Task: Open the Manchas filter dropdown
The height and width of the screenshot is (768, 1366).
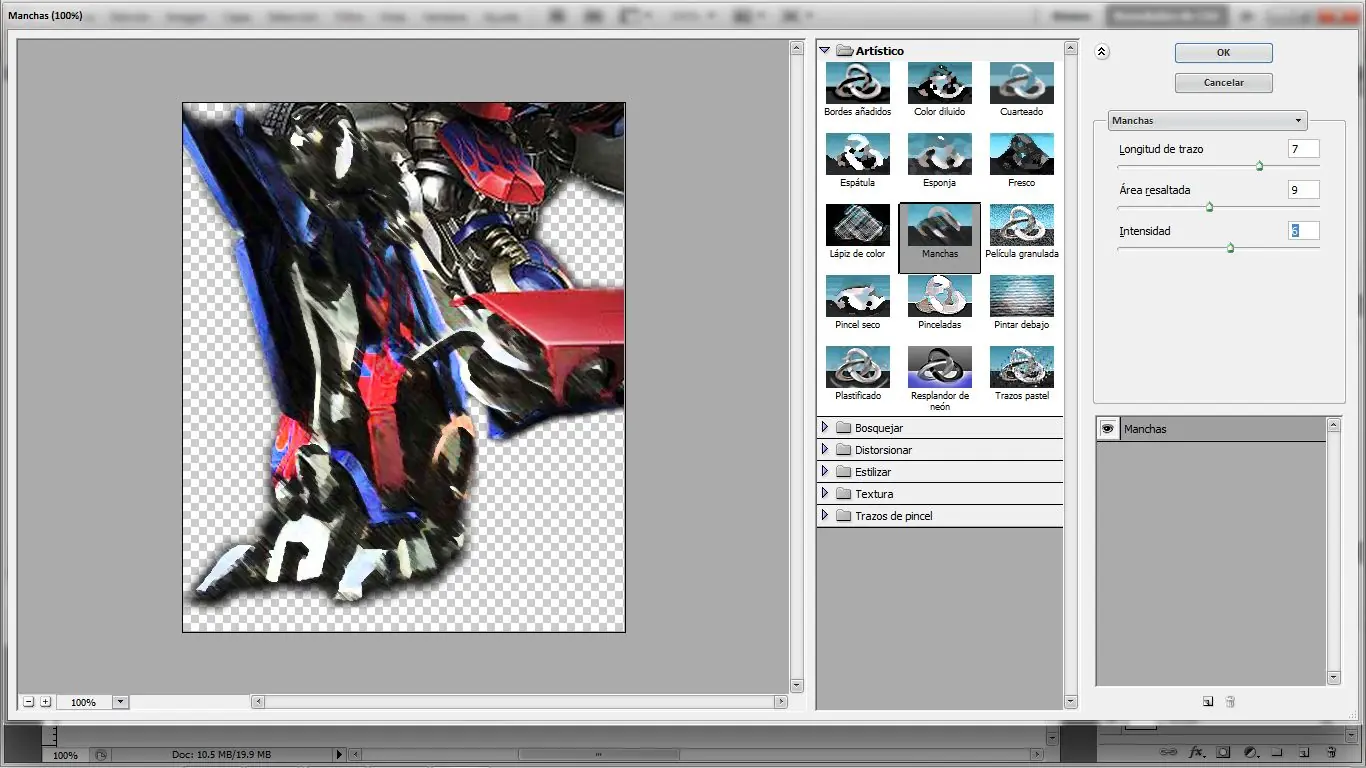Action: 1207,121
